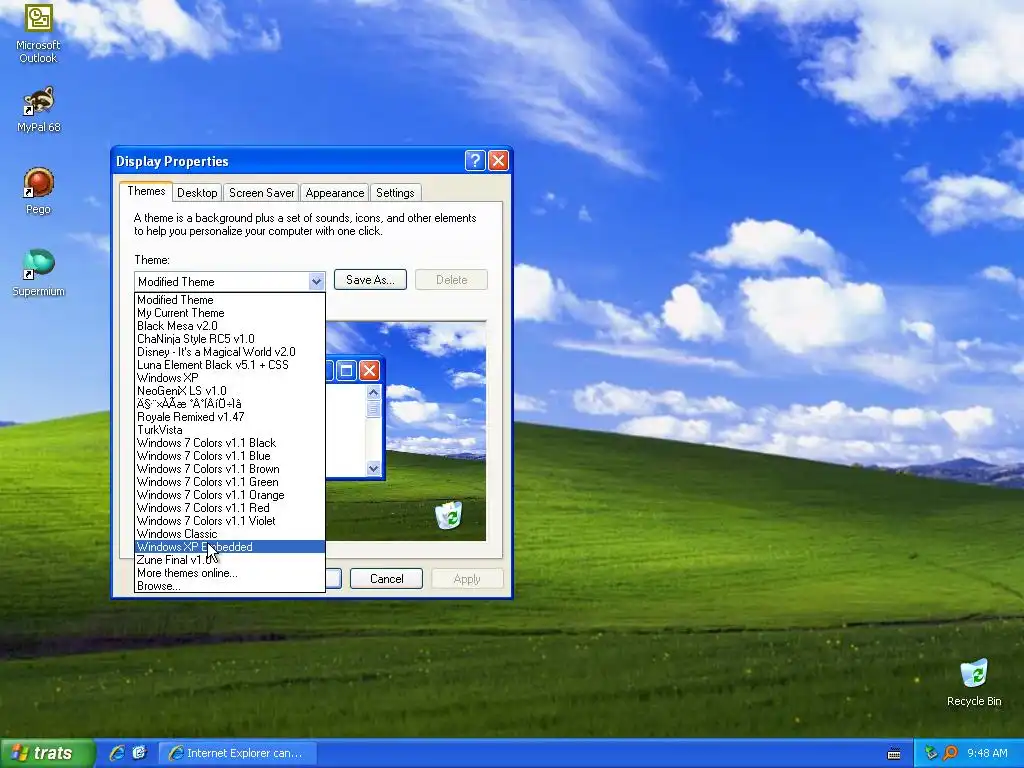Open the Appearance tab
This screenshot has height=768, width=1024.
[x=334, y=193]
